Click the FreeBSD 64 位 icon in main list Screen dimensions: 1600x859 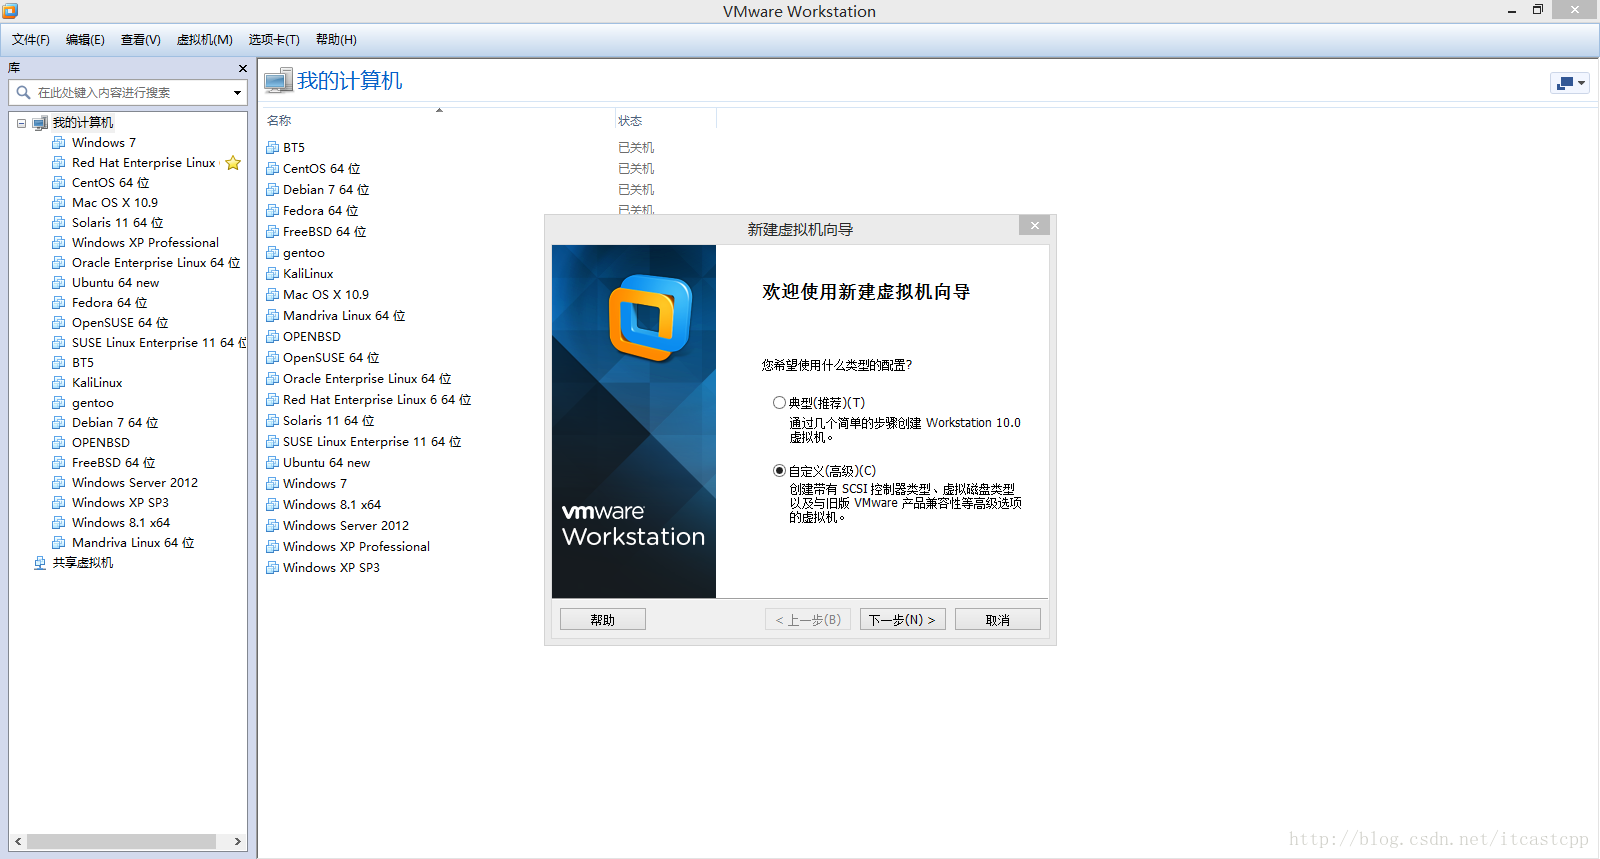click(272, 232)
